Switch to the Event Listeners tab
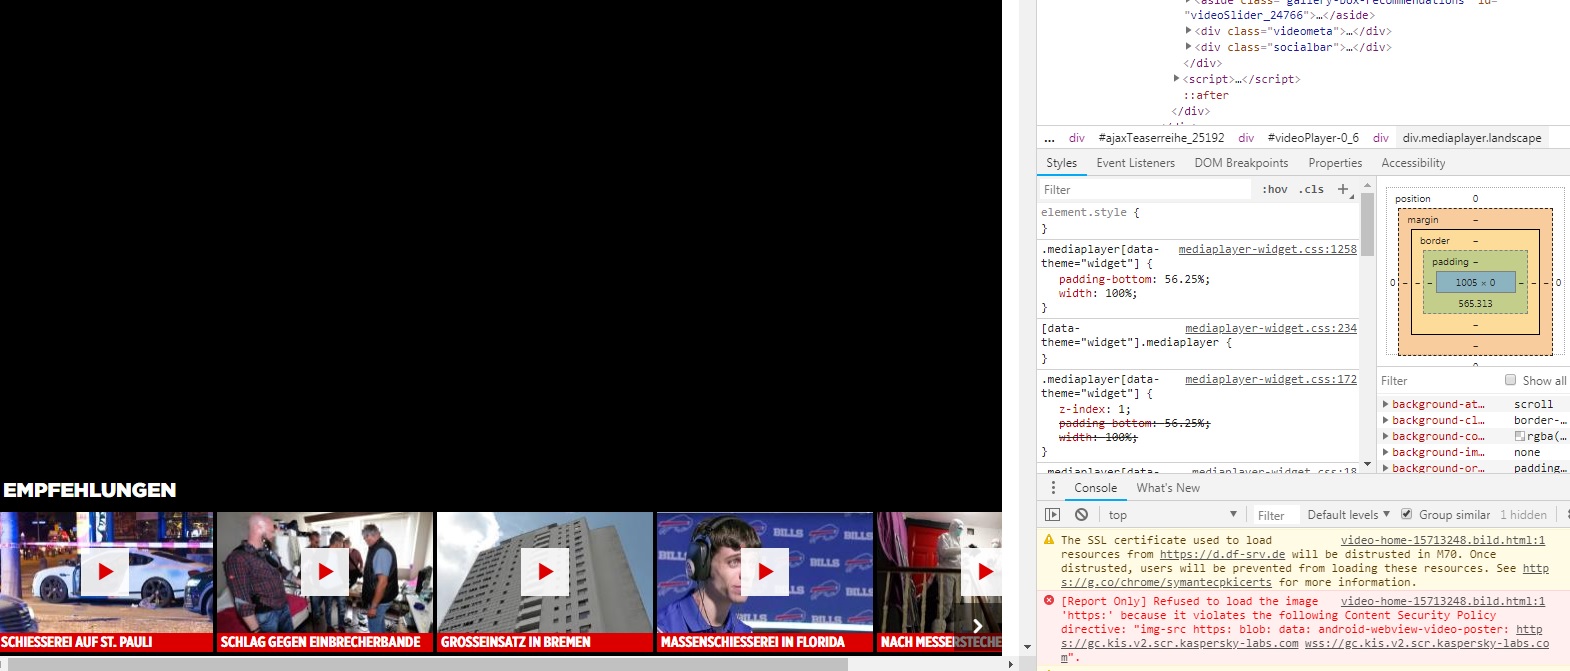Image resolution: width=1570 pixels, height=671 pixels. (1135, 163)
